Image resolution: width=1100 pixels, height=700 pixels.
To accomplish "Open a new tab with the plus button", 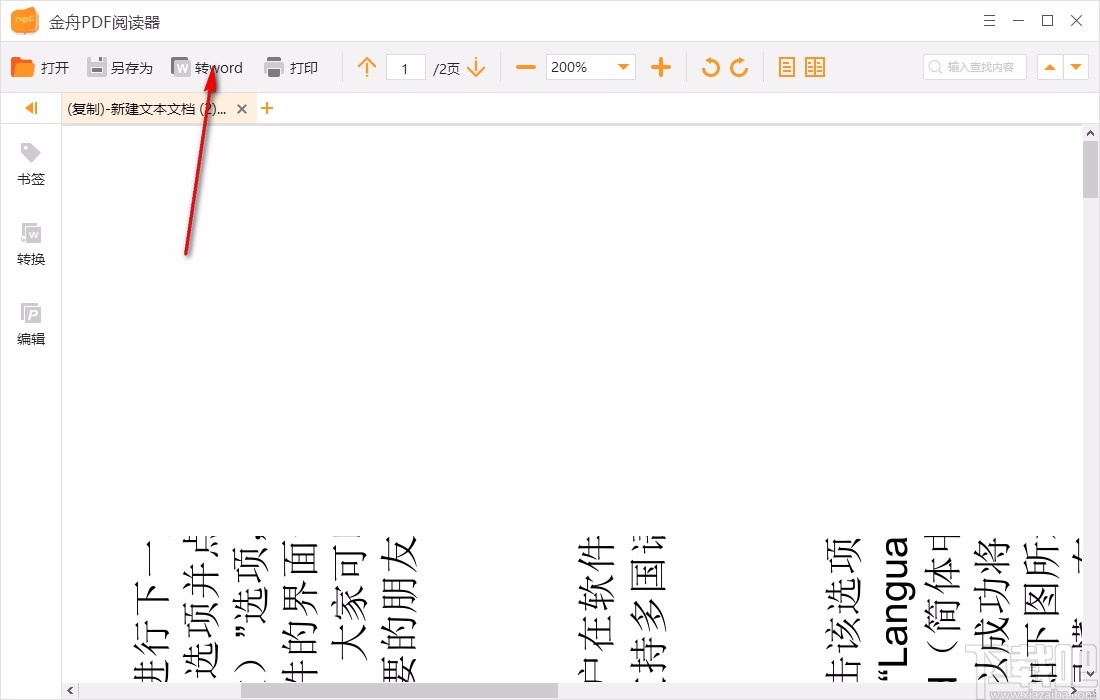I will [x=266, y=108].
